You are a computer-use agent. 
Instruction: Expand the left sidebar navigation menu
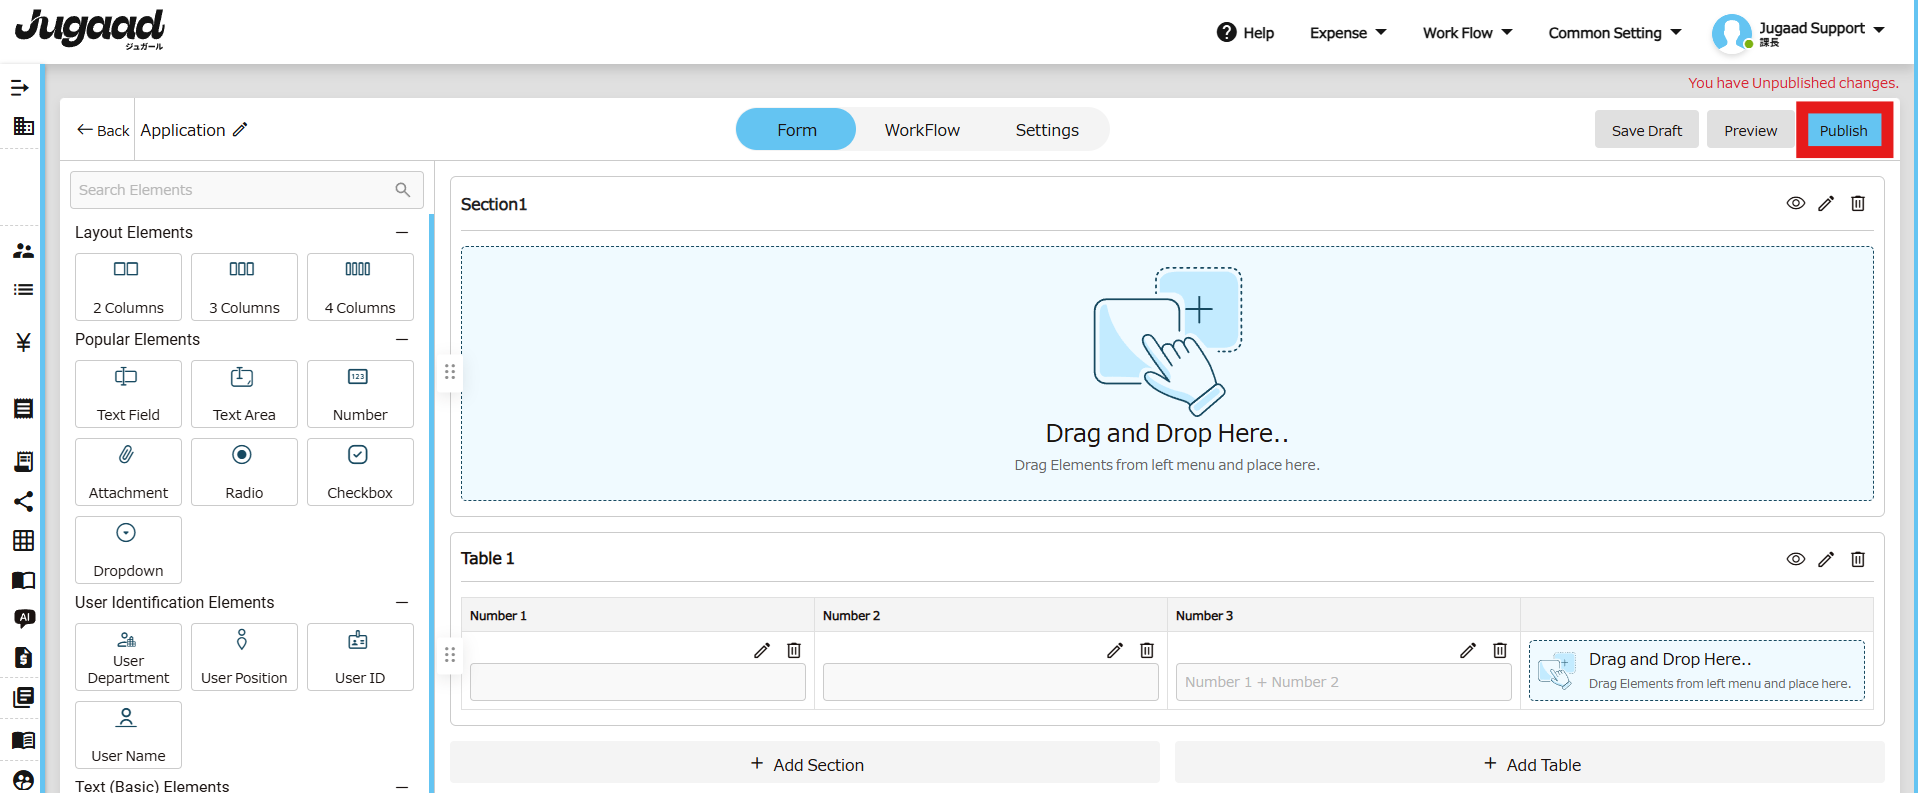(x=20, y=88)
